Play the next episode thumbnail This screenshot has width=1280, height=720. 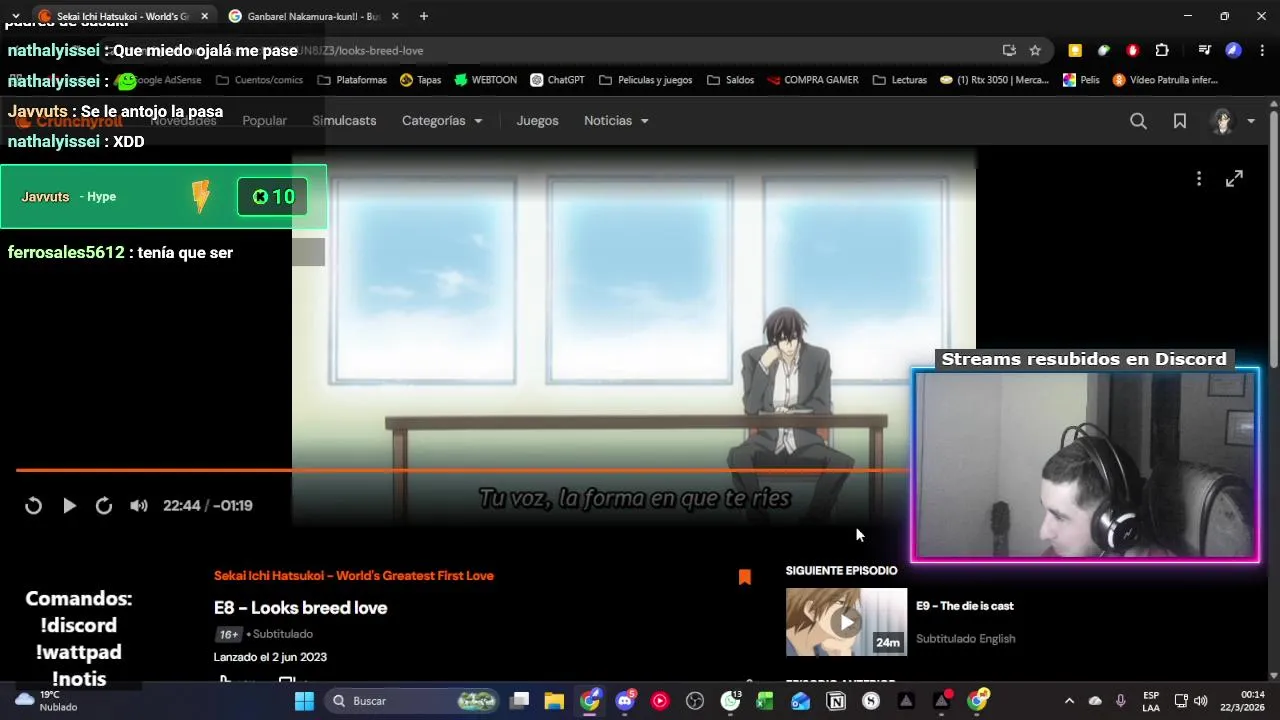click(x=846, y=622)
